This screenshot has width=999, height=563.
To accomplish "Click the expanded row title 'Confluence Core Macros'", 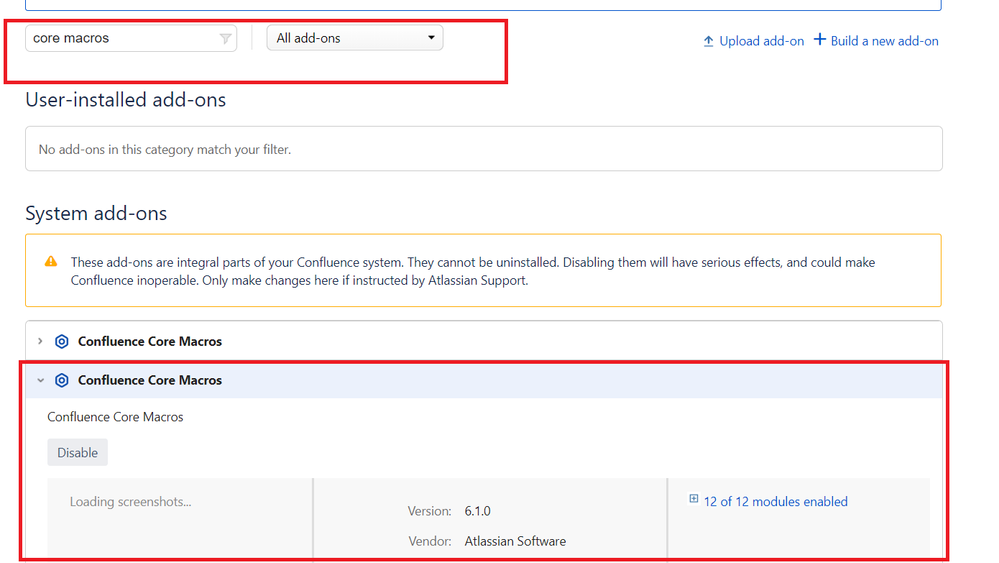I will pos(150,380).
